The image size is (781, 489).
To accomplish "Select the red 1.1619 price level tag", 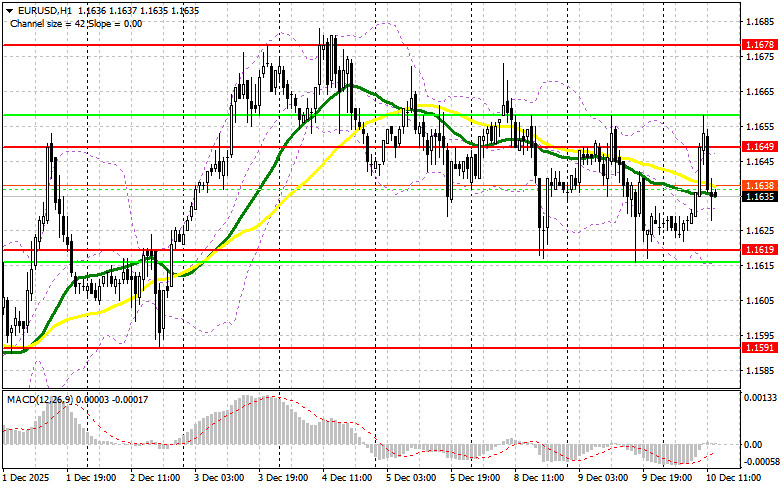I will coord(759,249).
